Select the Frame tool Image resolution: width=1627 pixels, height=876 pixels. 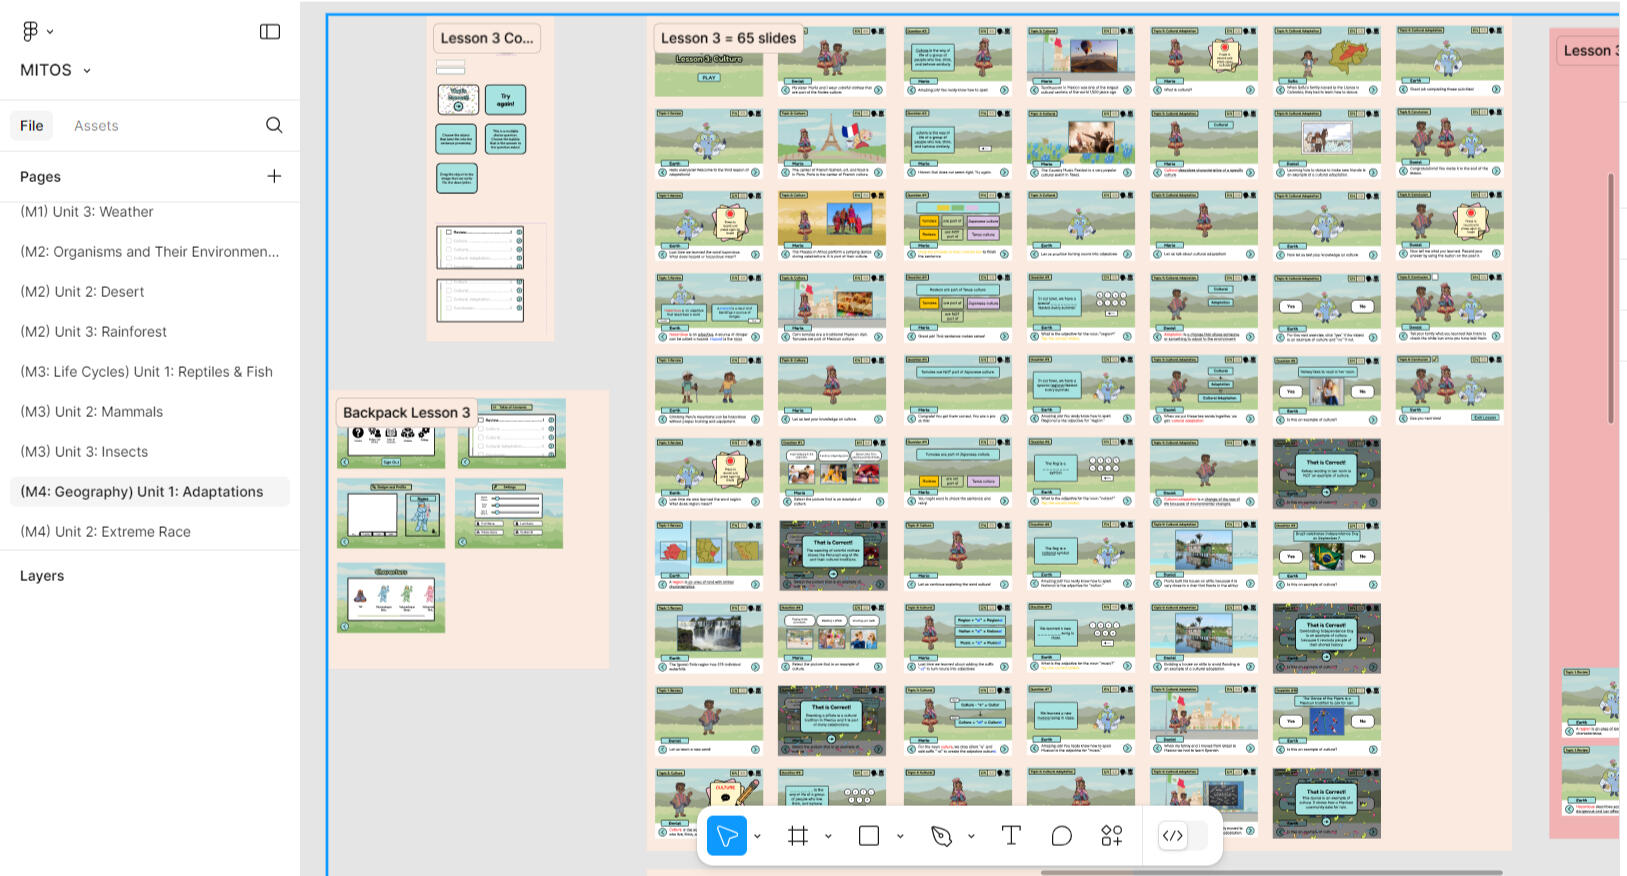point(798,836)
